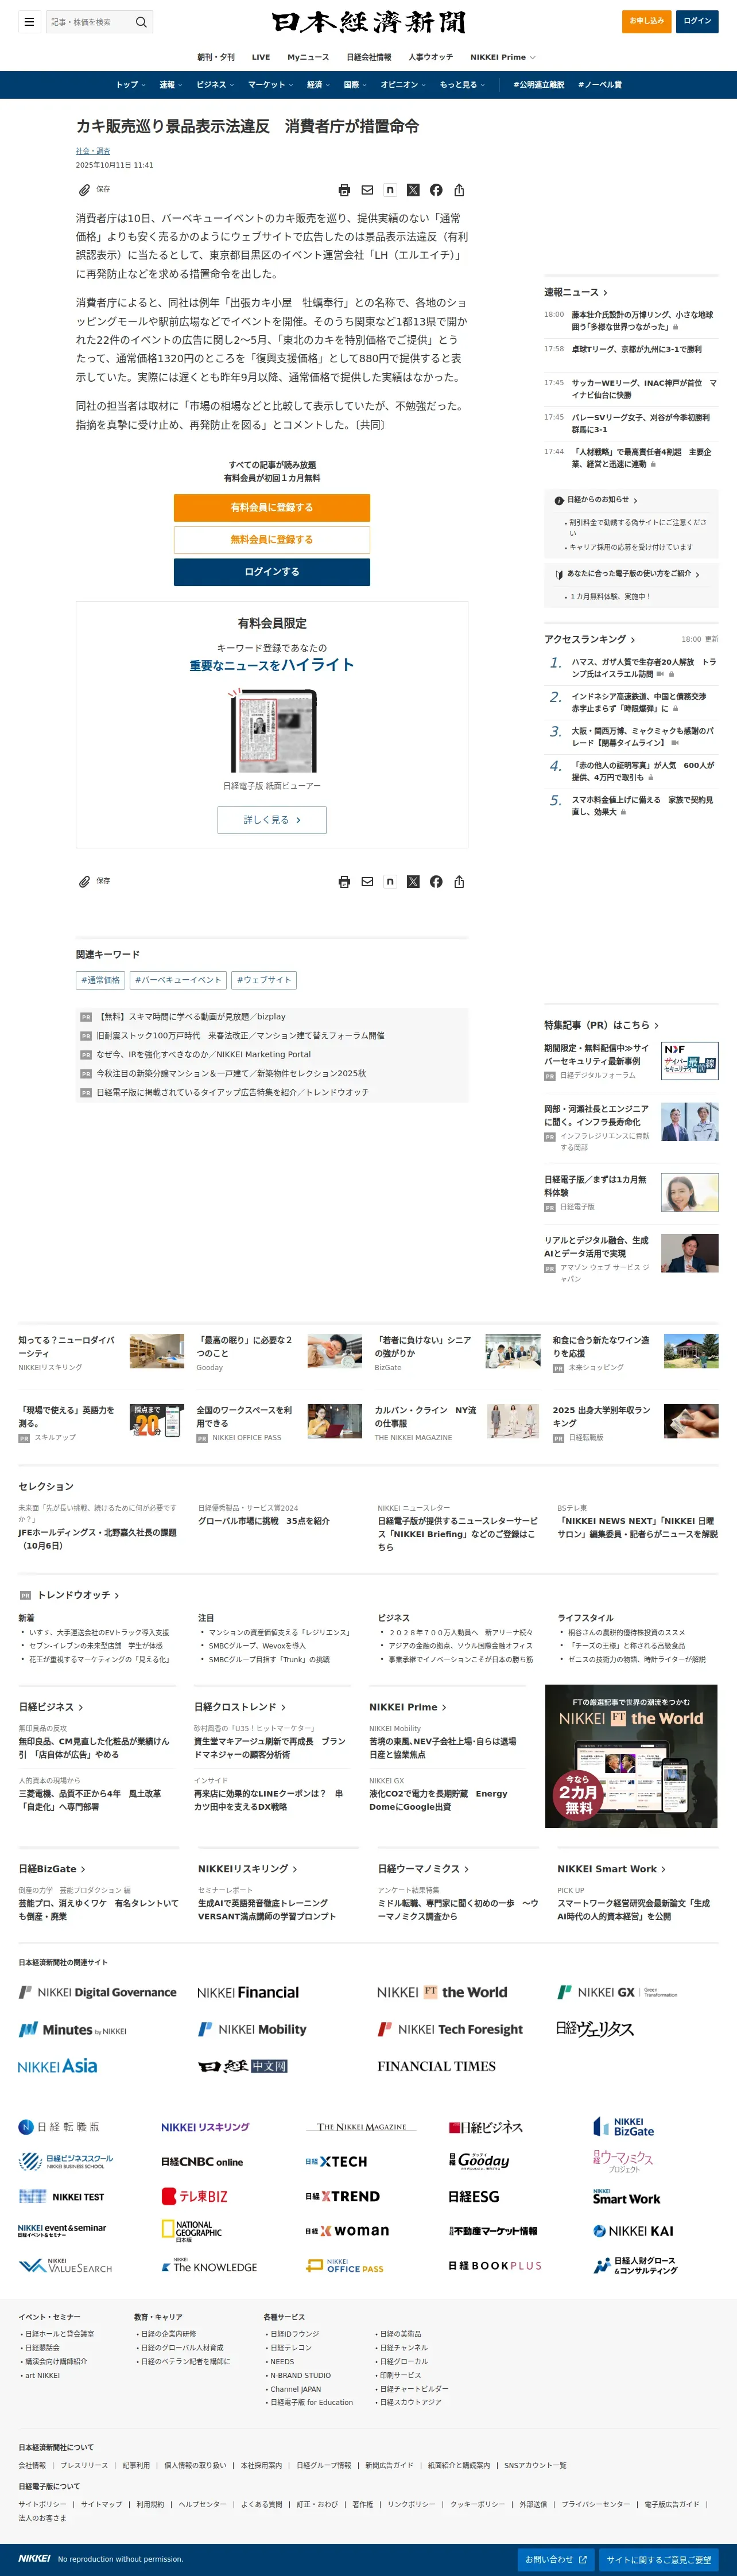Viewport: 737px width, 2576px height.
Task: Open the NATIONAL GEOGRAPHIC logo link
Action: coord(192,2231)
